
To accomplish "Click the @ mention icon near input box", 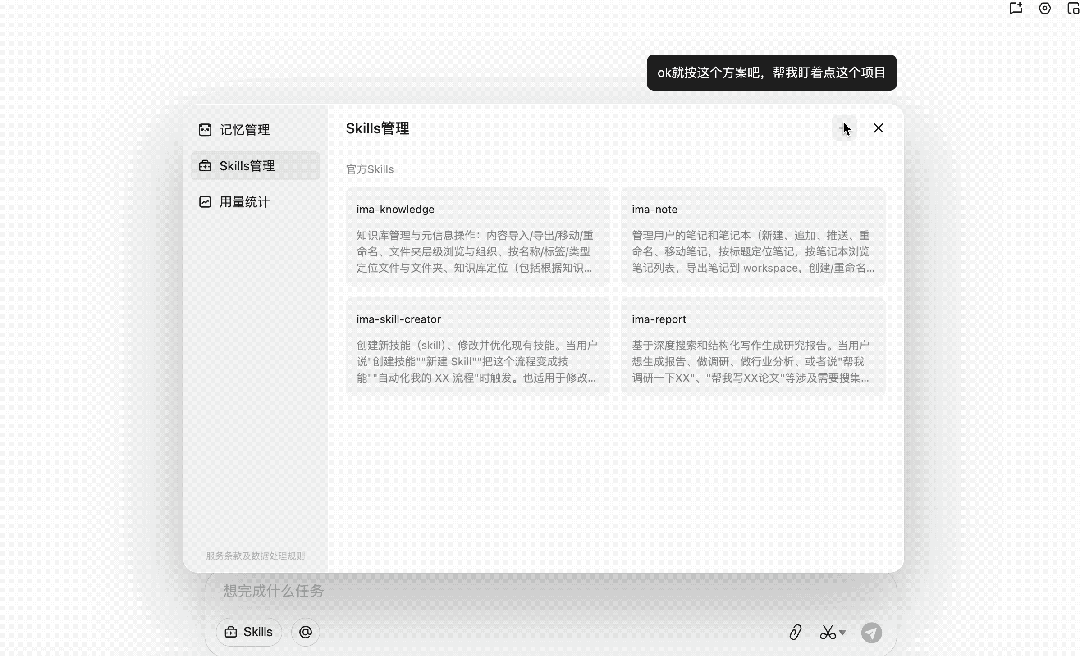I will tap(305, 632).
